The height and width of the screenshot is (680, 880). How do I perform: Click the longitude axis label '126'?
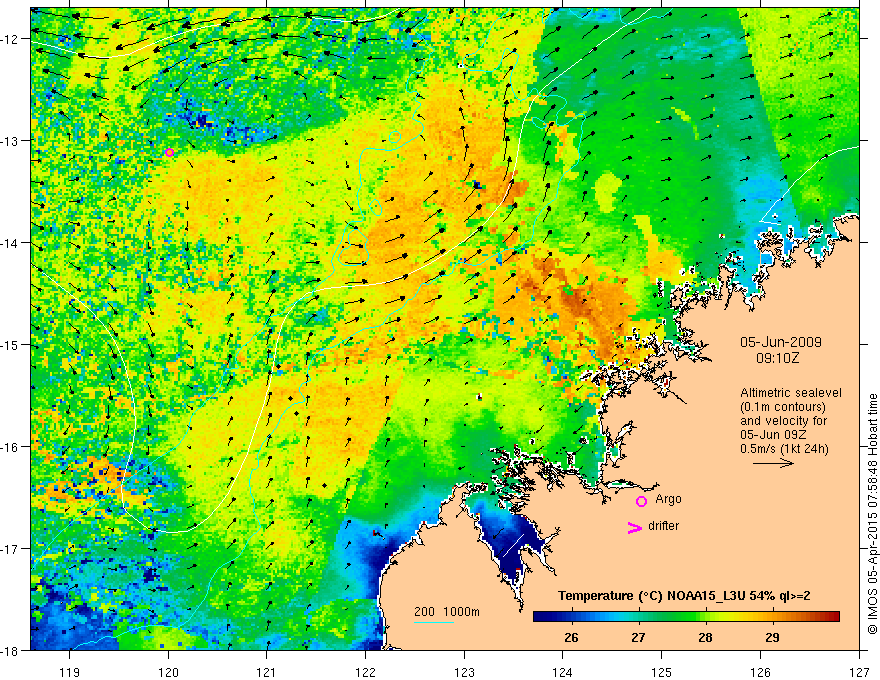point(760,671)
